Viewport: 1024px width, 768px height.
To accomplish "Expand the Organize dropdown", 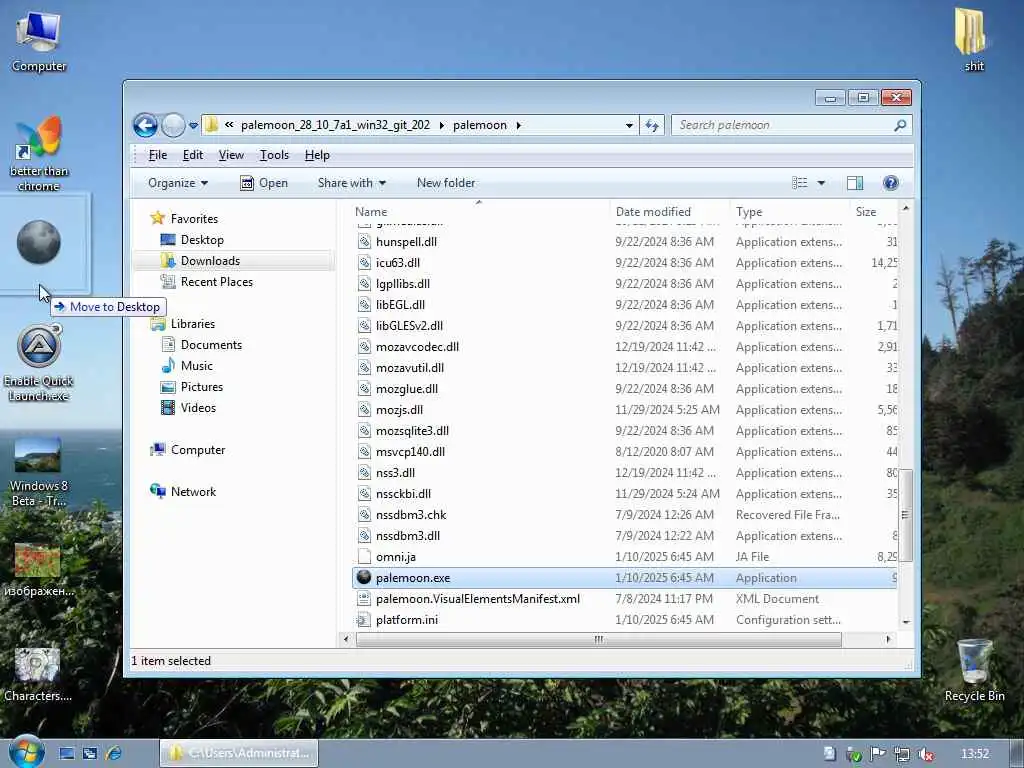I will (x=178, y=184).
